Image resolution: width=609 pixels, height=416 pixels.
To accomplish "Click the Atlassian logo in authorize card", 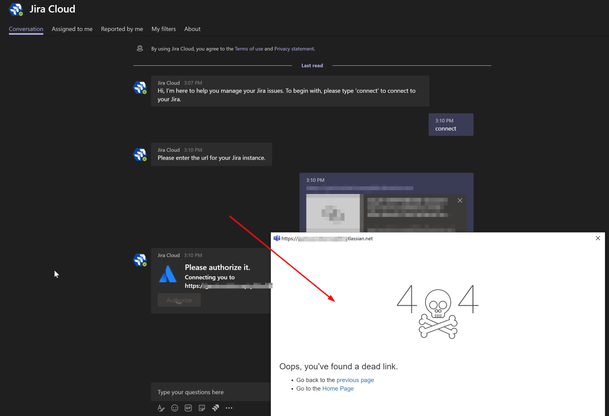I will click(168, 274).
